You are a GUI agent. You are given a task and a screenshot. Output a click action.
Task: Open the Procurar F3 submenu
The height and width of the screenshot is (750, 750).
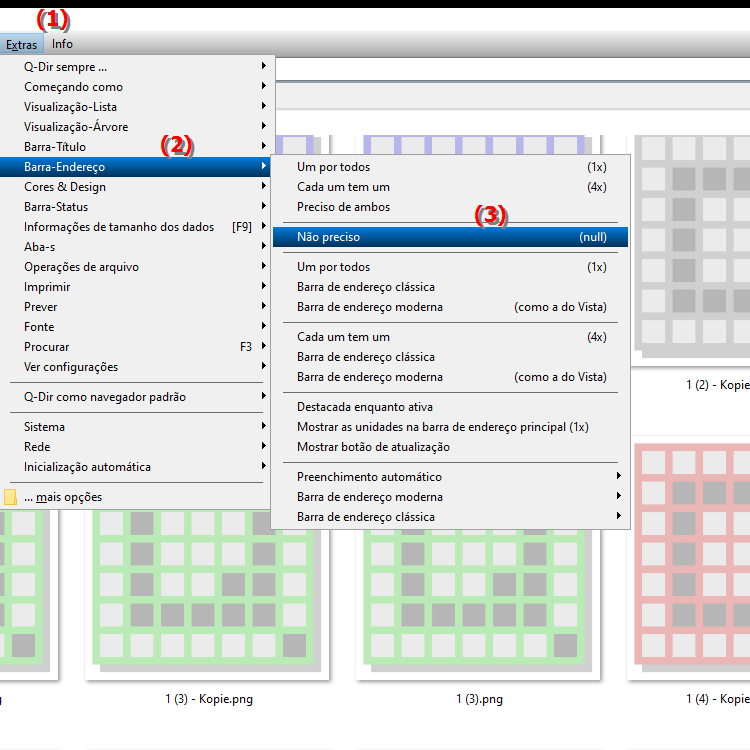pyautogui.click(x=137, y=347)
